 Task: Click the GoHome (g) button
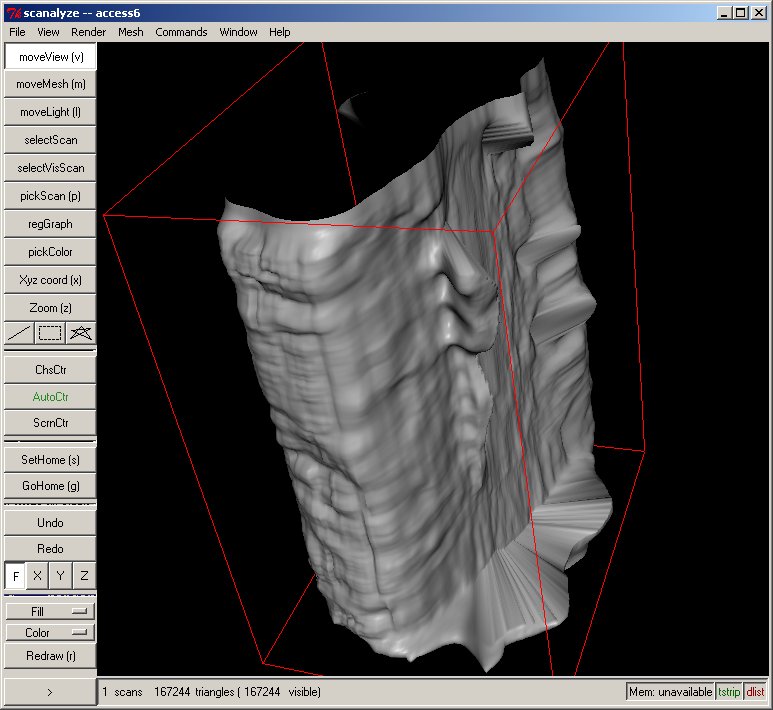tap(50, 486)
